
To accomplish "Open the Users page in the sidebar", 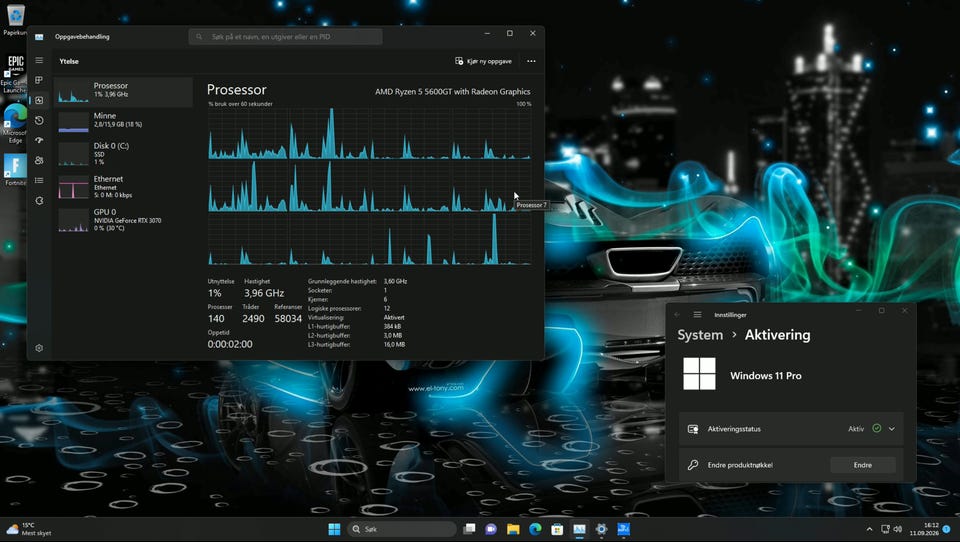I will coord(39,160).
